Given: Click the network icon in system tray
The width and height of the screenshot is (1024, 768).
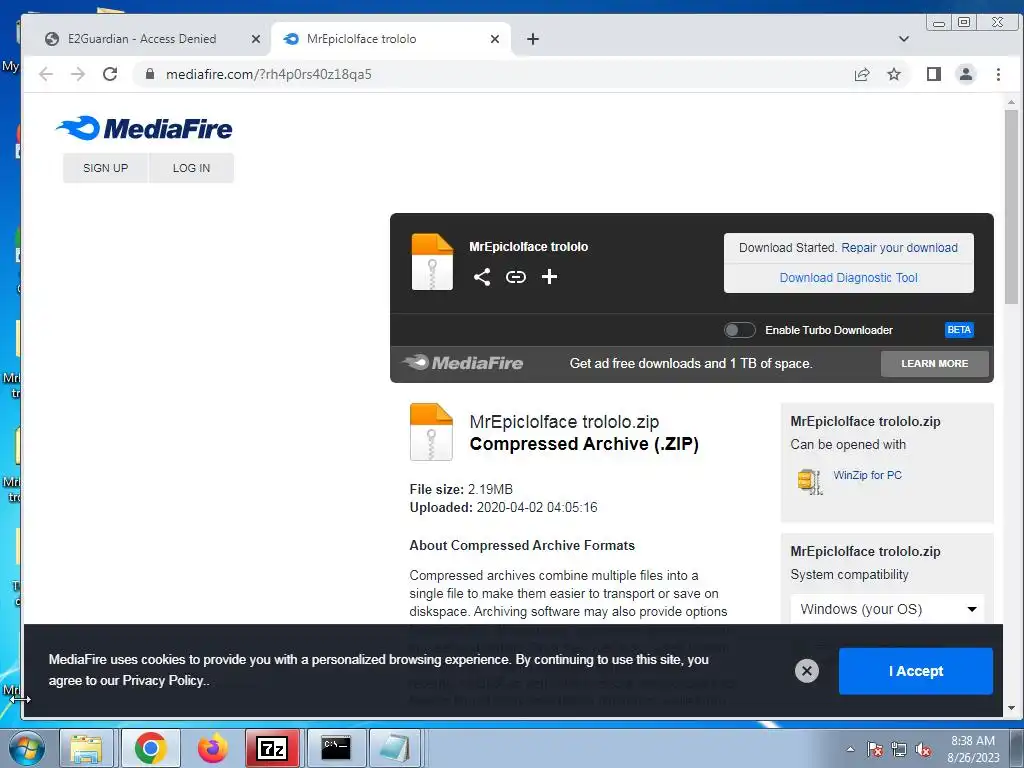Looking at the screenshot, I should pos(899,750).
